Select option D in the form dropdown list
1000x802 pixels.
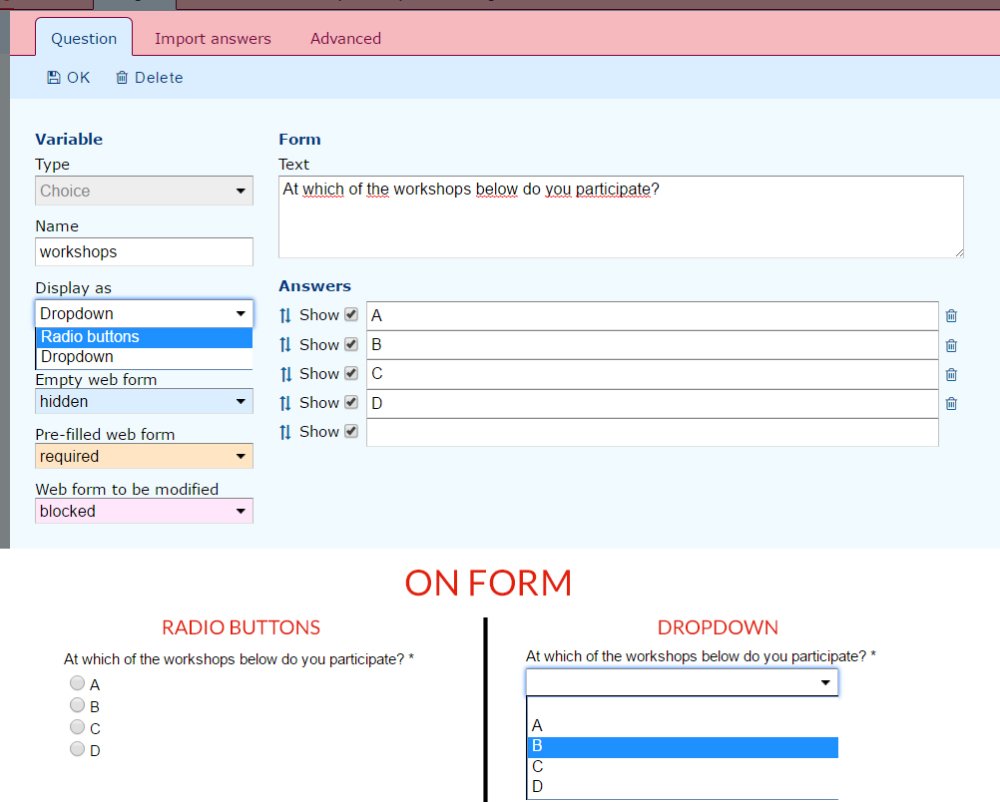pos(682,787)
